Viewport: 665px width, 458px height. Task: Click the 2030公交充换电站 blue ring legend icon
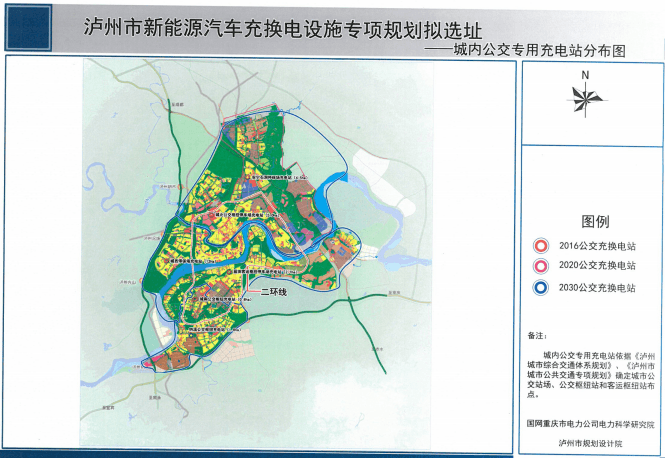541,288
